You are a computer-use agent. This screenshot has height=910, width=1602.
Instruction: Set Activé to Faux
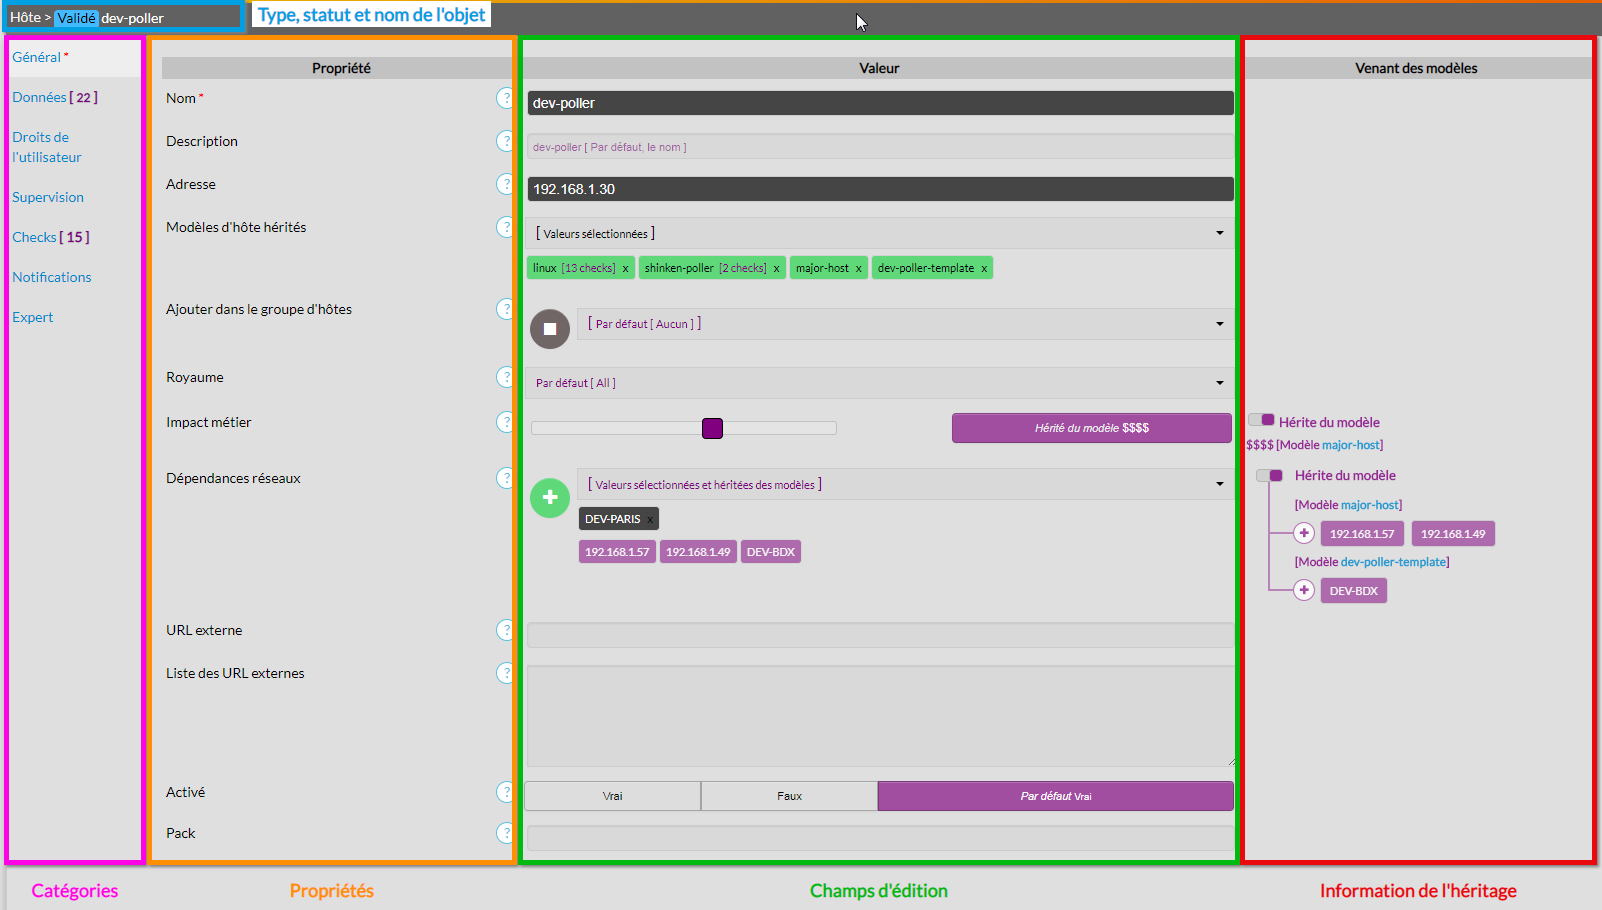789,796
